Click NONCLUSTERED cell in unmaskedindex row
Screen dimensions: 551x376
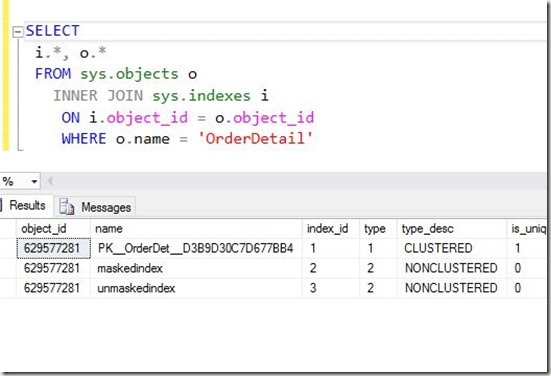[x=452, y=289]
